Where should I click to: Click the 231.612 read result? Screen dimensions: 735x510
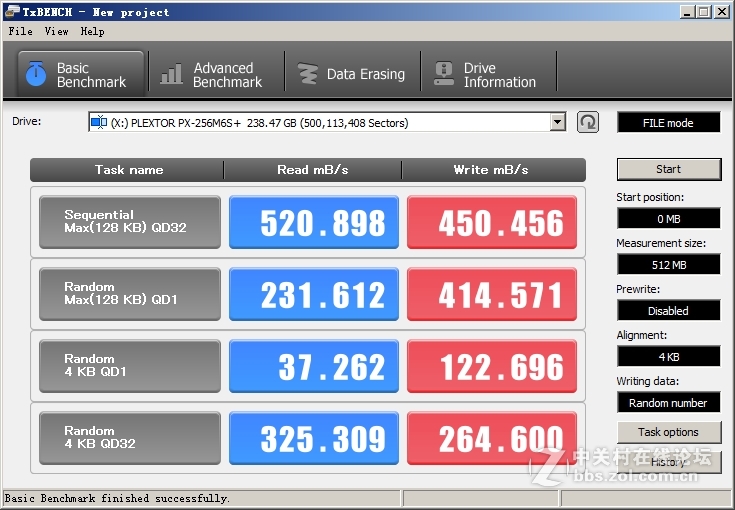coord(314,294)
